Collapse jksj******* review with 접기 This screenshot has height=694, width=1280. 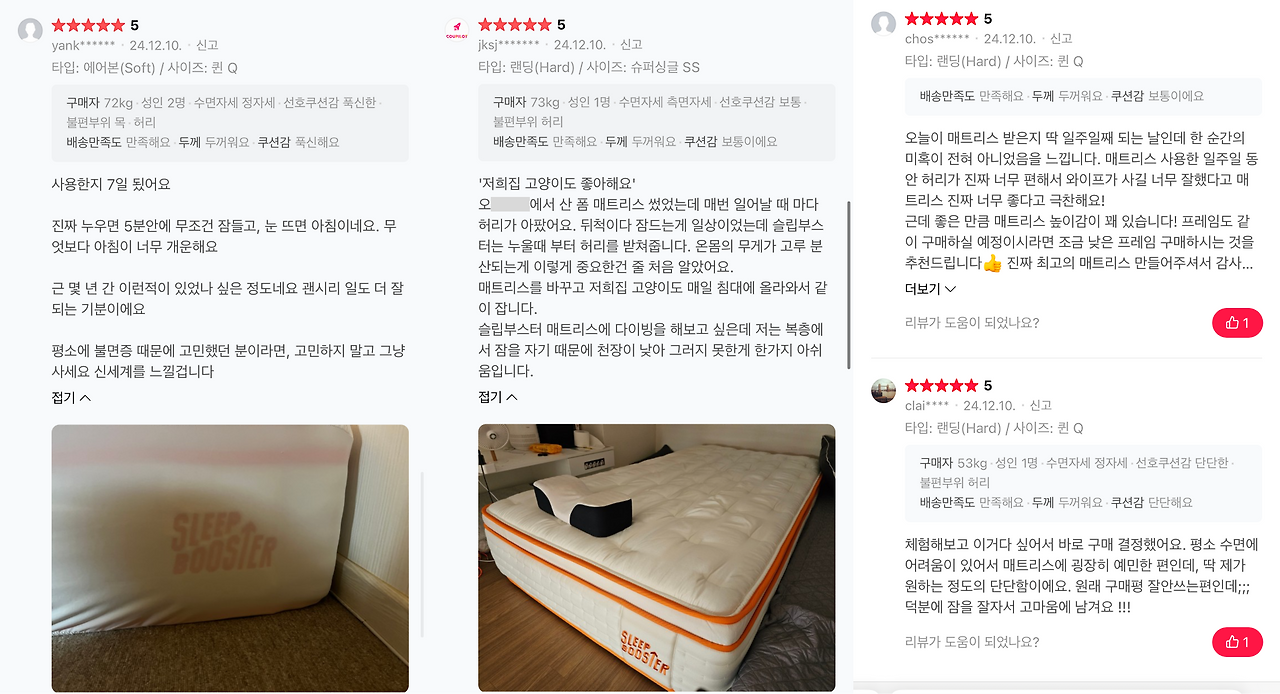(498, 397)
